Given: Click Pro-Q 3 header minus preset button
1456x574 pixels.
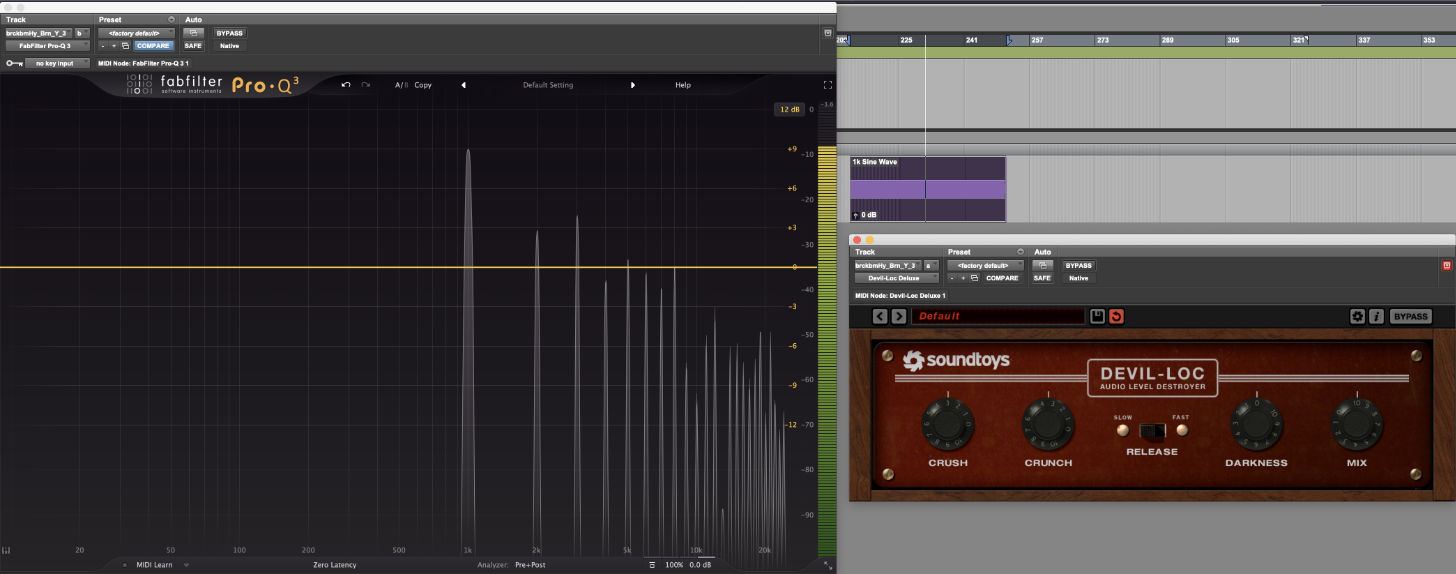Looking at the screenshot, I should click(x=102, y=46).
